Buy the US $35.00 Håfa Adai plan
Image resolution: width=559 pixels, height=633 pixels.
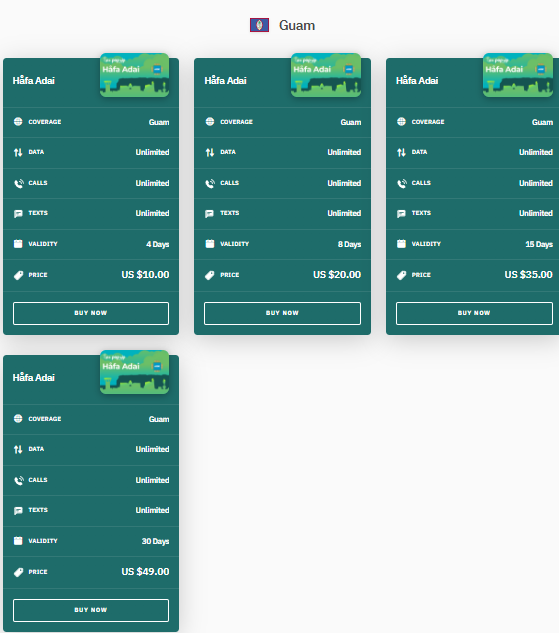[x=474, y=313]
